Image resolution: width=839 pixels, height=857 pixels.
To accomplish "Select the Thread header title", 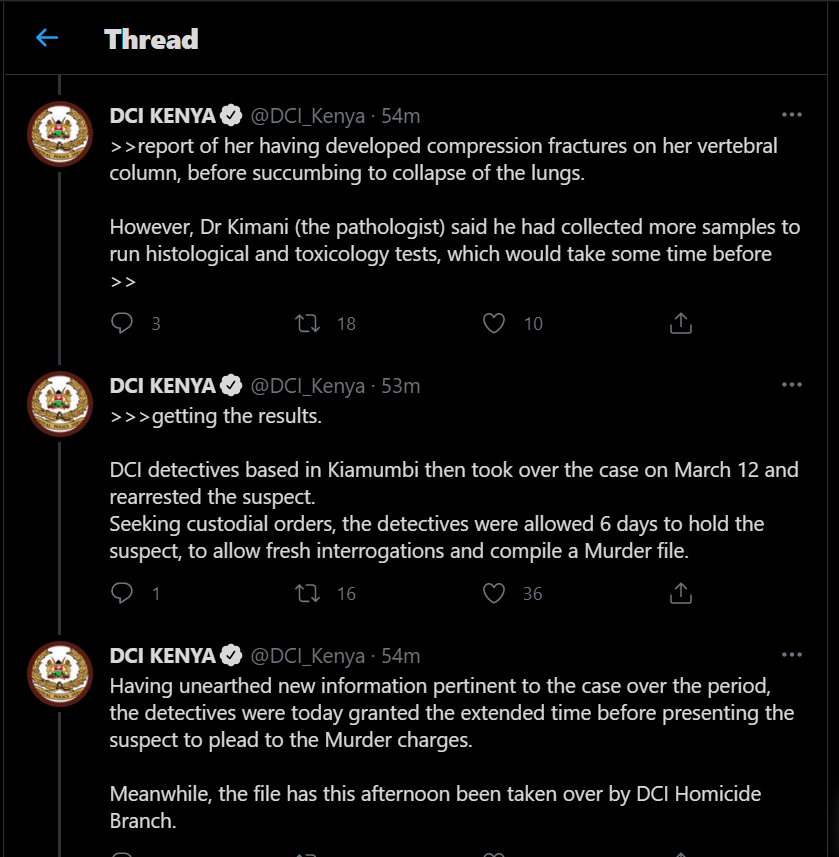I will (150, 39).
